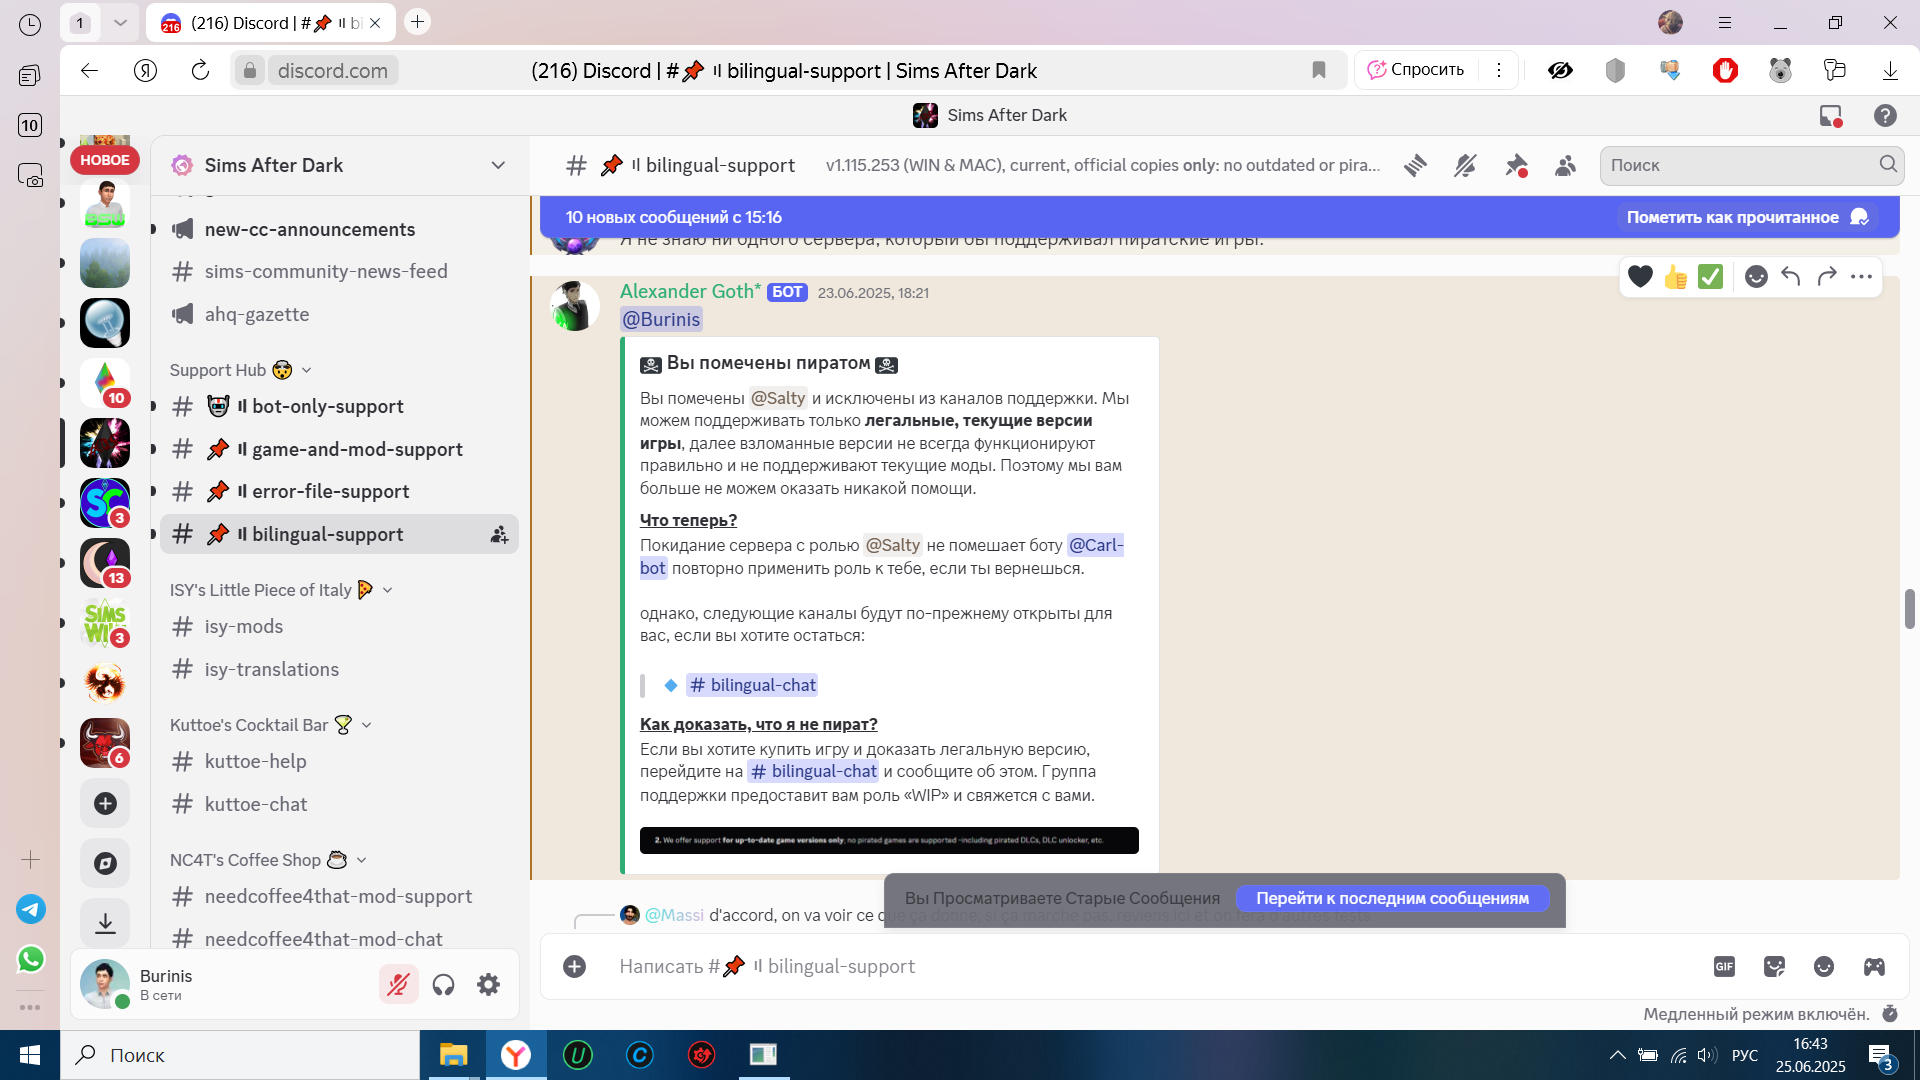The height and width of the screenshot is (1080, 1920).
Task: Jump to latest messages button
Action: pos(1392,898)
